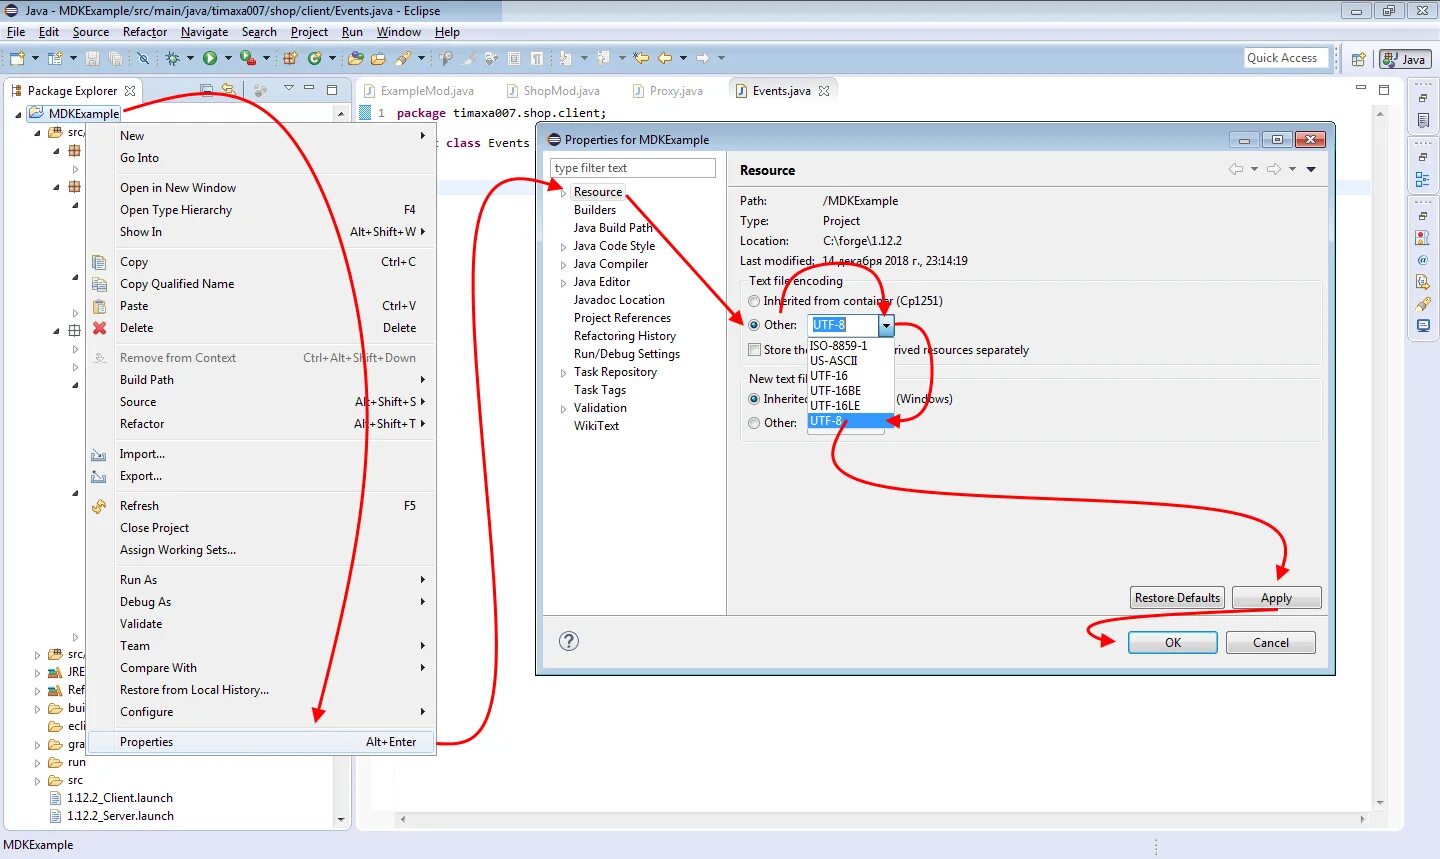Collapse the MDKExample project tree node
Image resolution: width=1440 pixels, height=859 pixels.
[x=18, y=114]
